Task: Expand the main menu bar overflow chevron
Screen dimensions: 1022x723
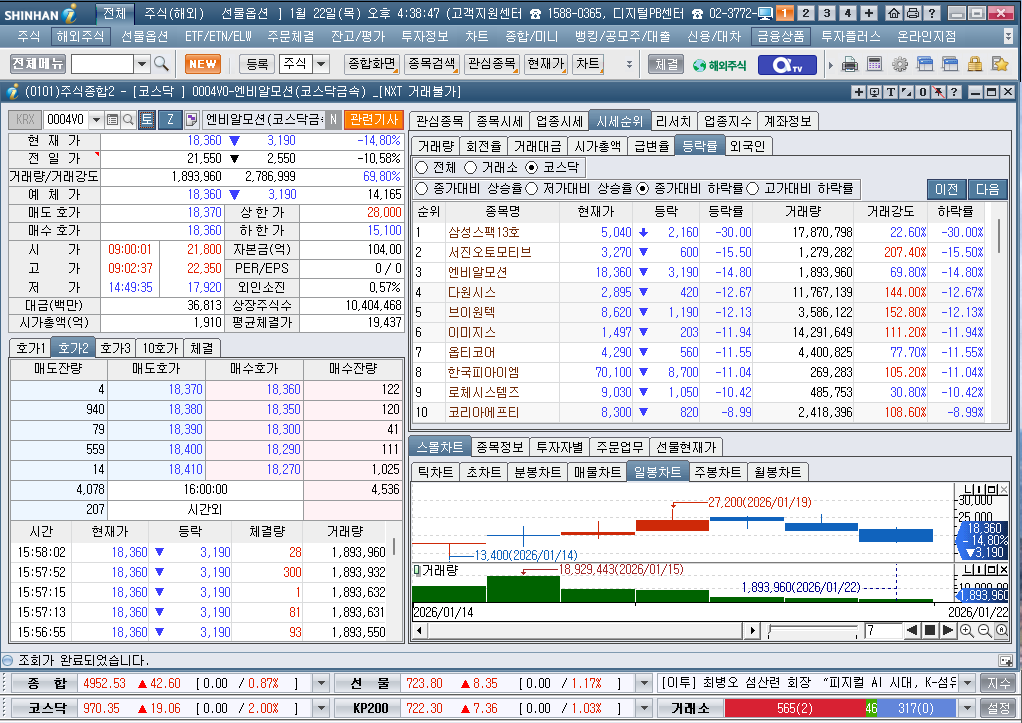Action: [1008, 37]
